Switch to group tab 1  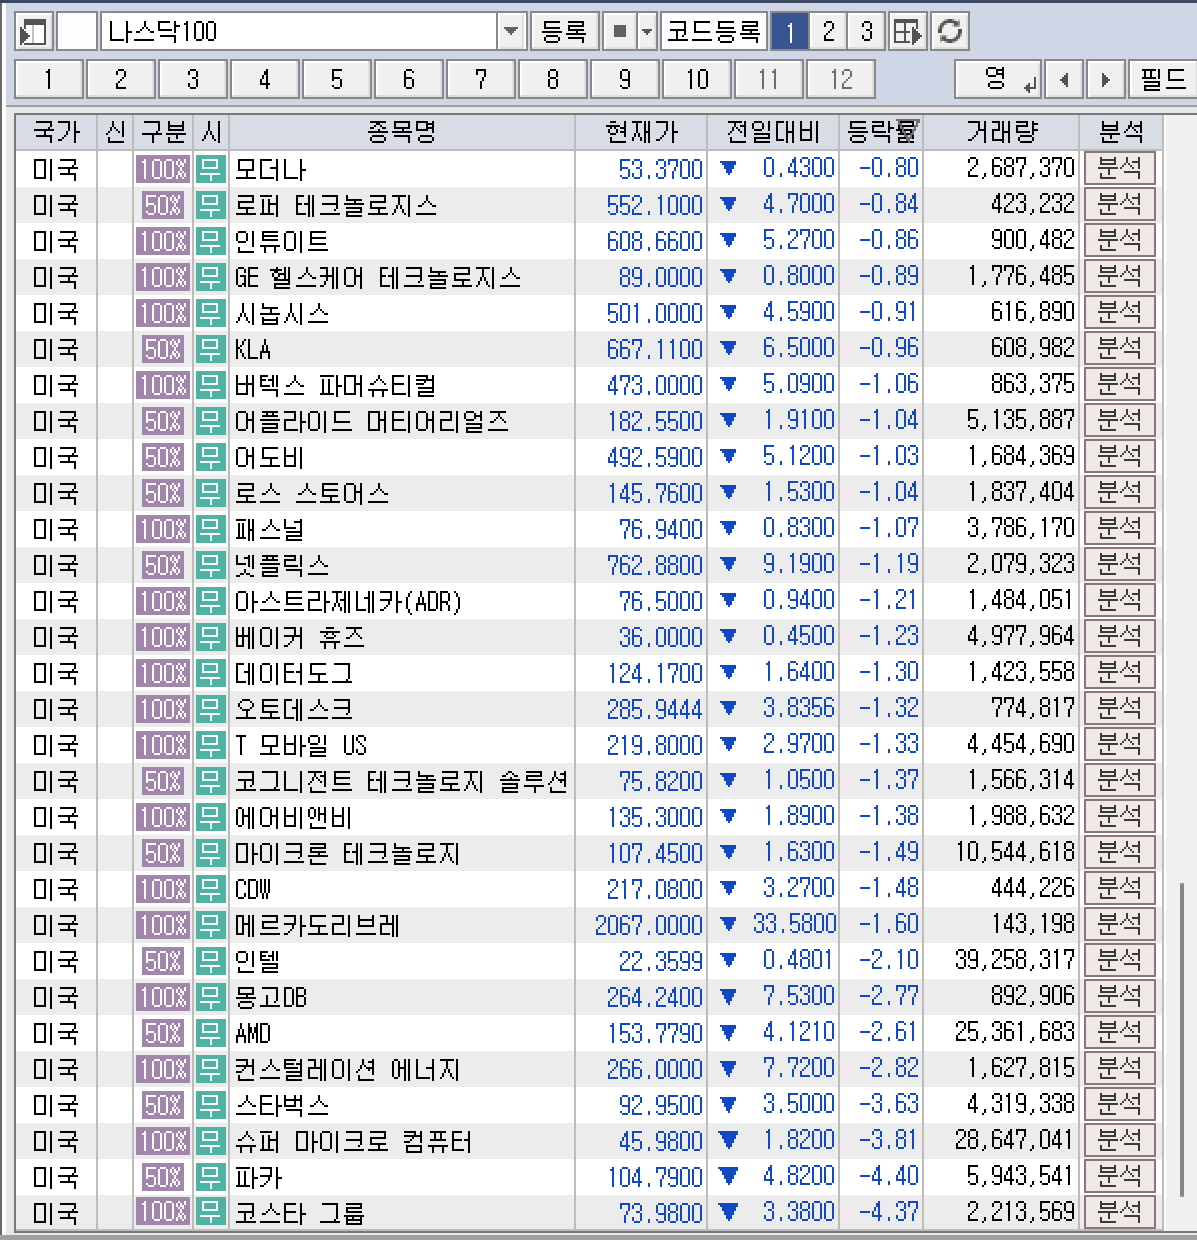click(48, 79)
